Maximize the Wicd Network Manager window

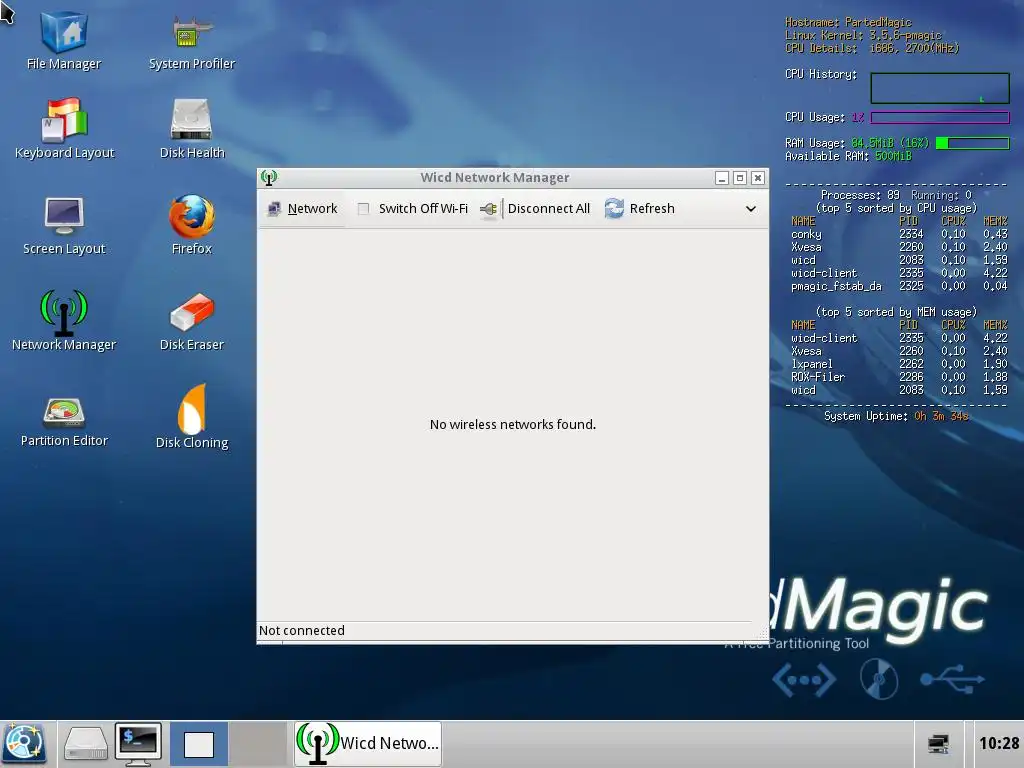coord(740,178)
